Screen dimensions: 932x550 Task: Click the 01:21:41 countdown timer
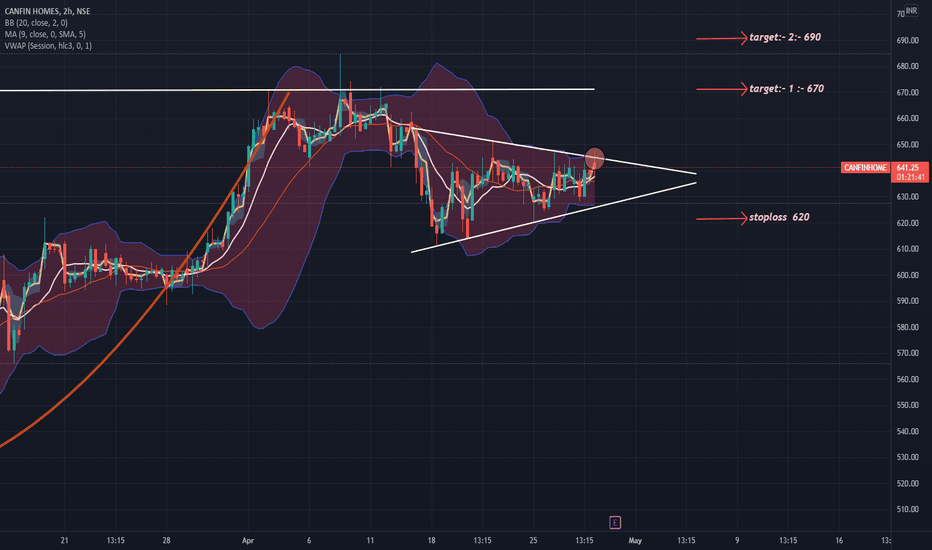(909, 177)
